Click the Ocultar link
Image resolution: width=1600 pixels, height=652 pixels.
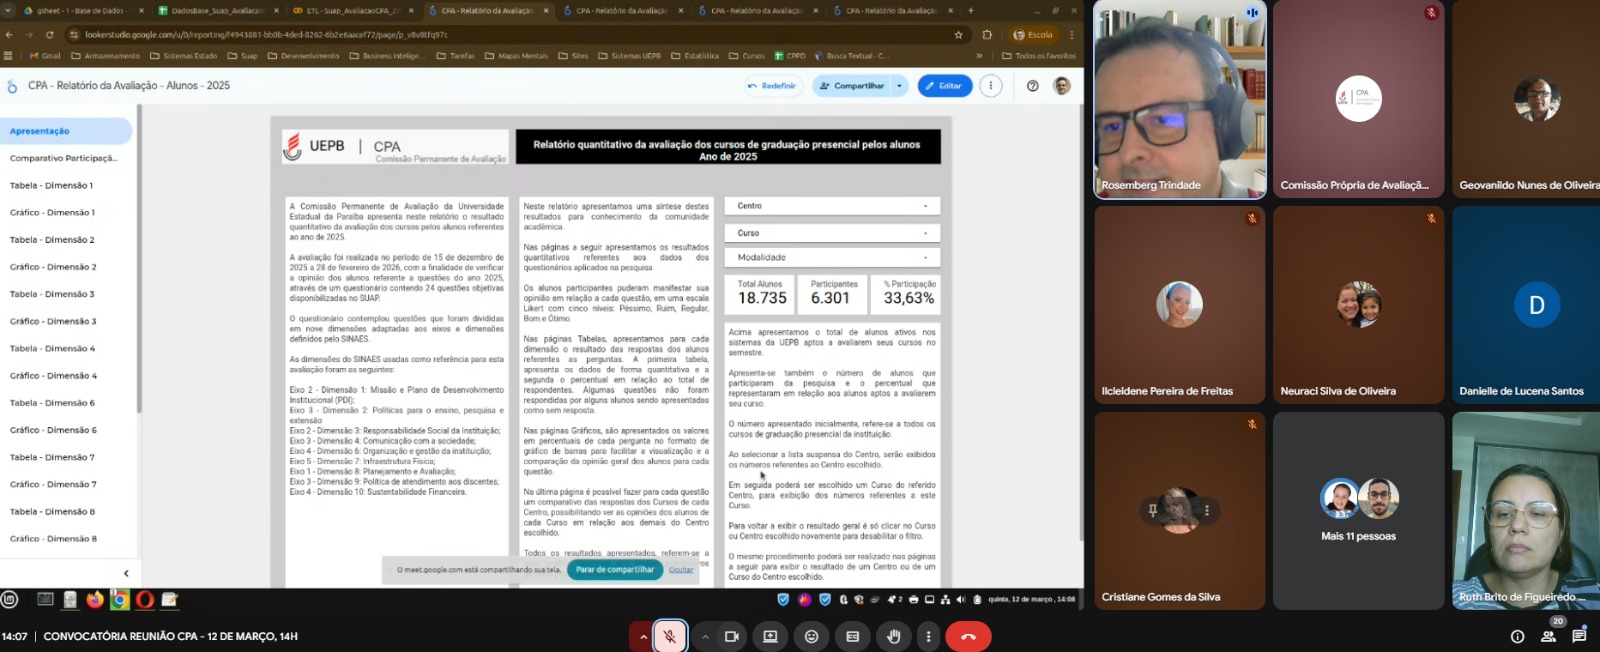pos(681,570)
